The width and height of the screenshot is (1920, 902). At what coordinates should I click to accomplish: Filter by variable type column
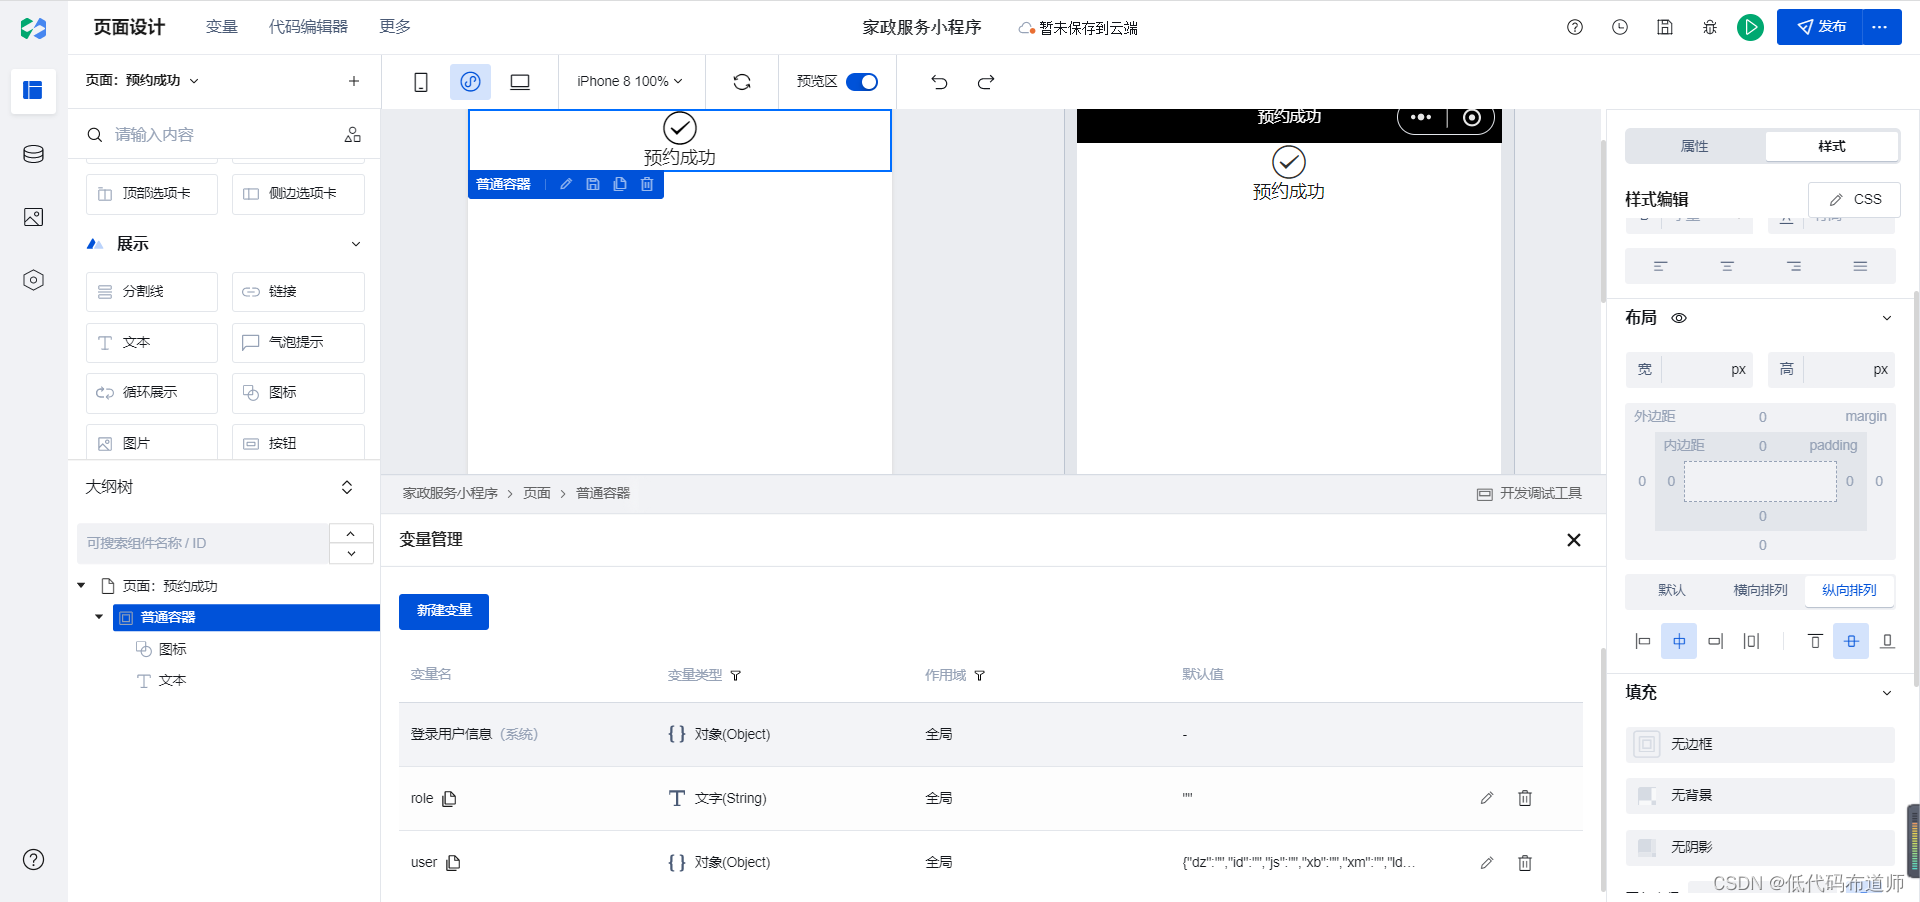tap(736, 676)
